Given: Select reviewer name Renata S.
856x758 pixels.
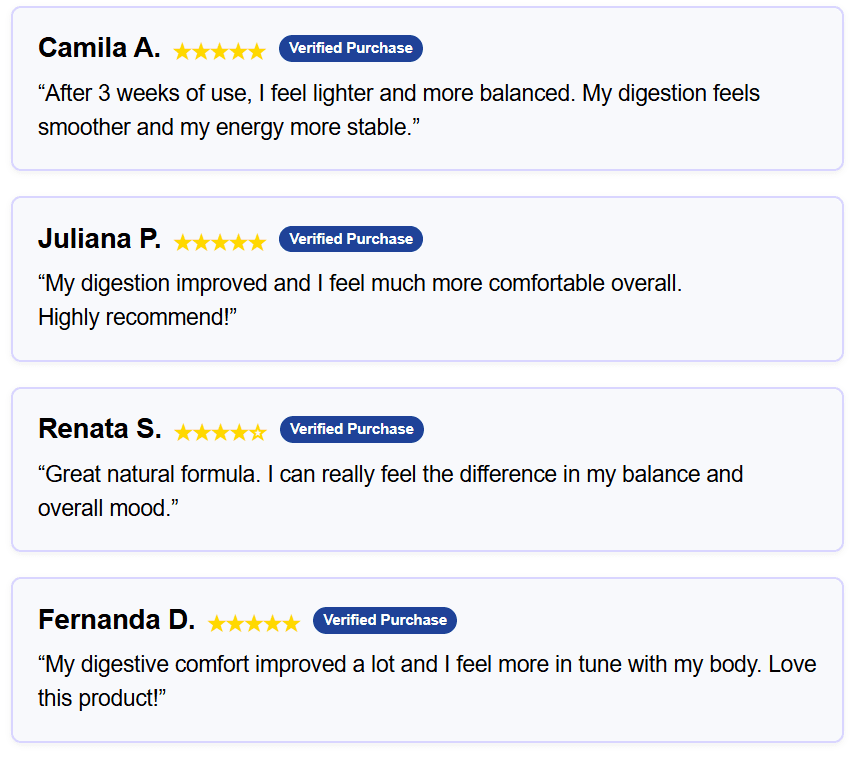Looking at the screenshot, I should [100, 429].
